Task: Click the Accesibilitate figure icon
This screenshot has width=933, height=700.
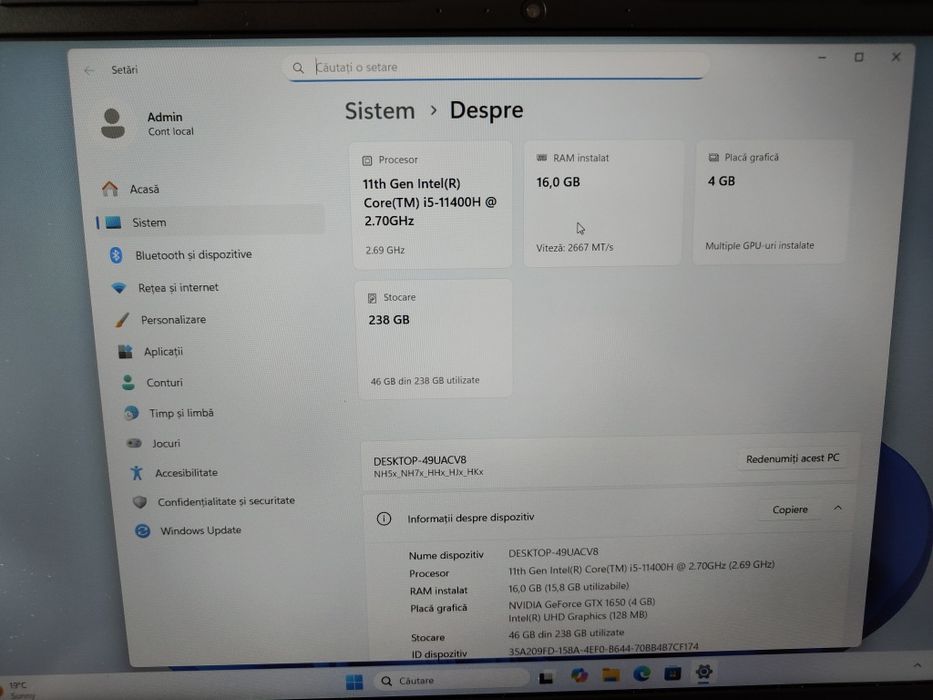Action: click(137, 473)
